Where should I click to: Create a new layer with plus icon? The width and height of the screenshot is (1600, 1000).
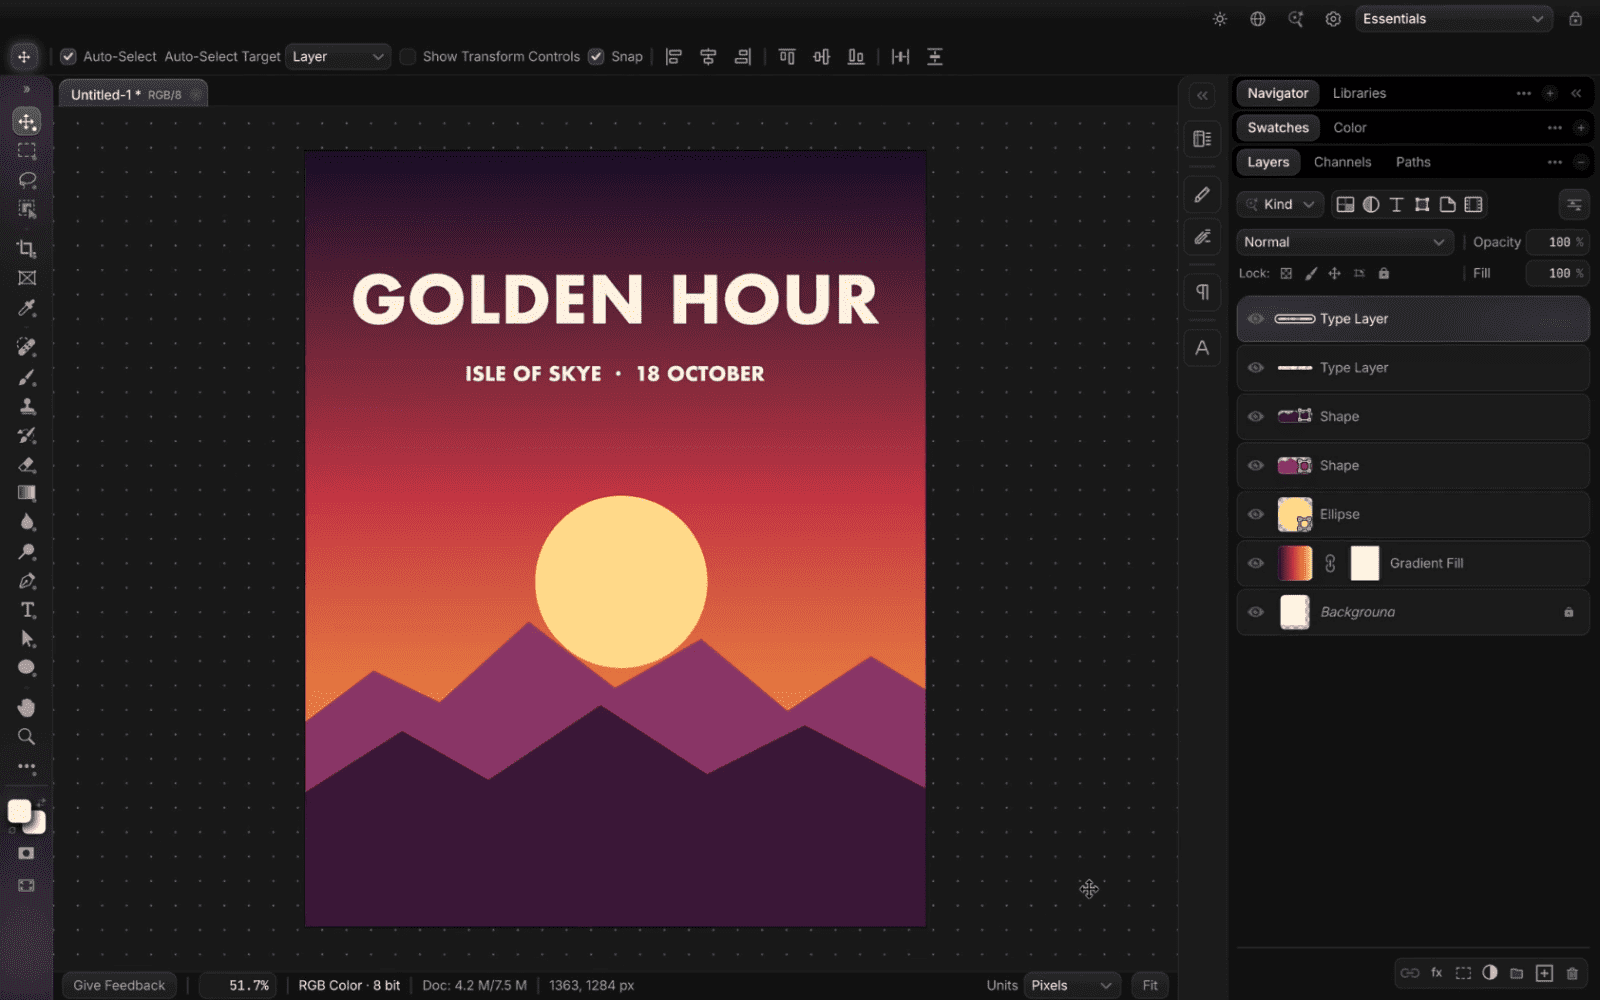[1544, 973]
